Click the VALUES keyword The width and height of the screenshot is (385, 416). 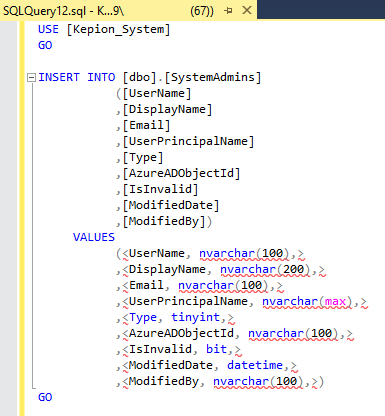coord(94,237)
